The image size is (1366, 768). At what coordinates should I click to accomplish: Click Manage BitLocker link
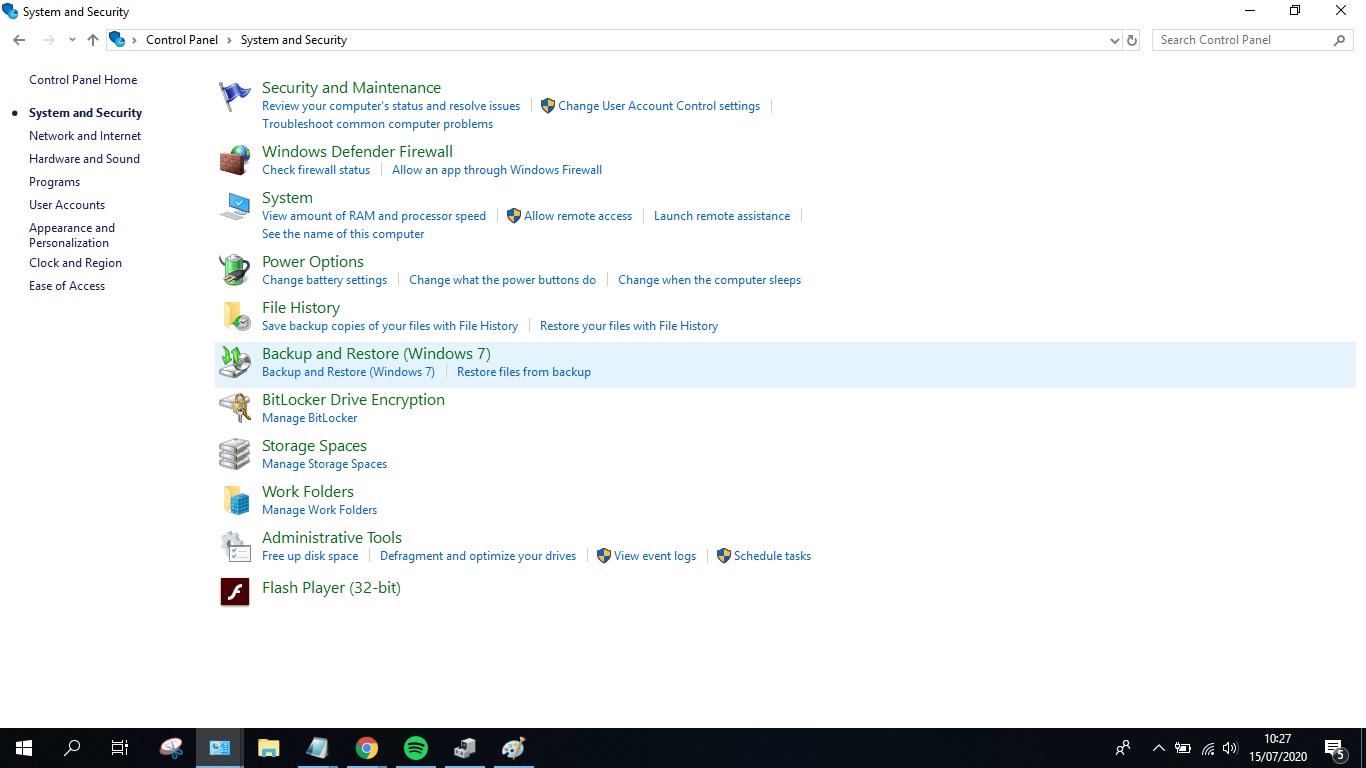point(309,418)
